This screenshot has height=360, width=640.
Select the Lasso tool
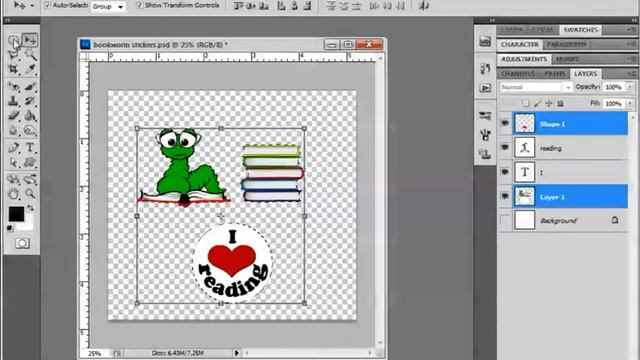(13, 55)
